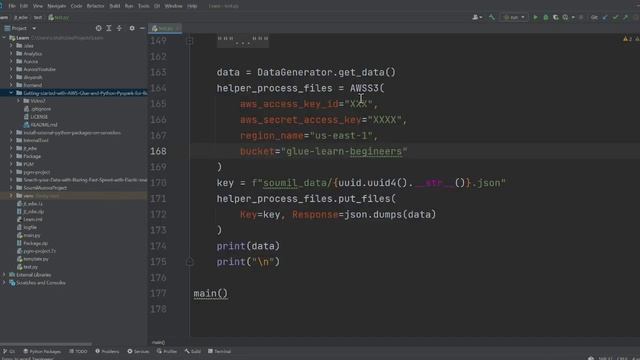Collapse the Getting-started-with-AWS-Glue folder arrow
The width and height of the screenshot is (640, 360).
11,93
